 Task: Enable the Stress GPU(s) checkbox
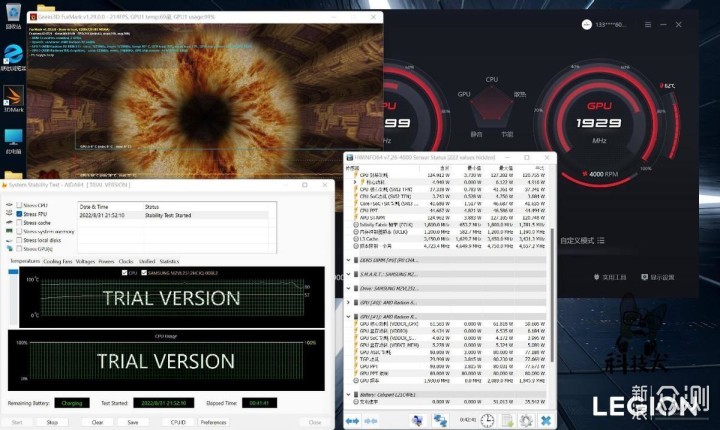point(19,249)
